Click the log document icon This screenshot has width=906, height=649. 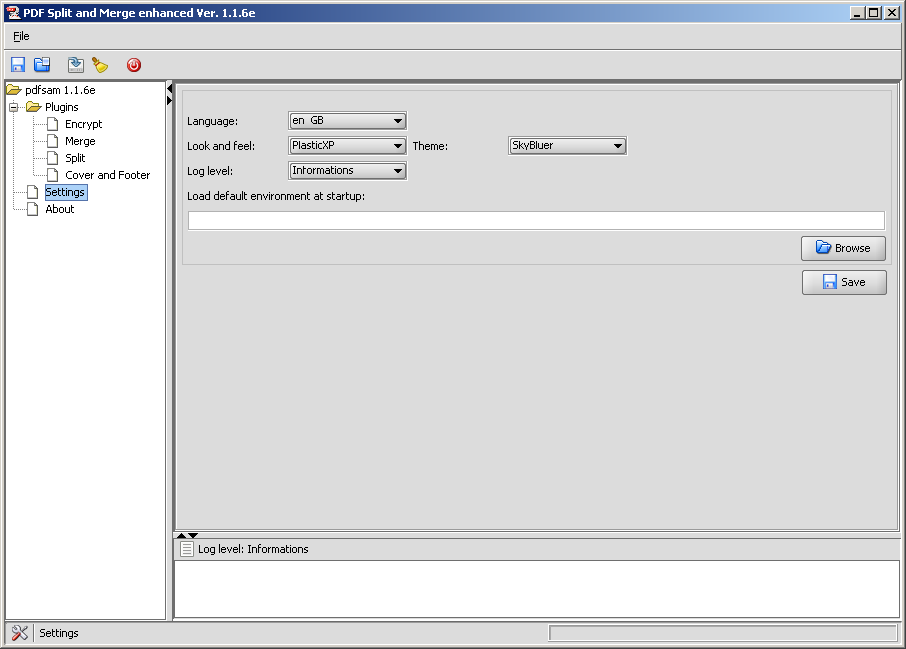point(187,549)
